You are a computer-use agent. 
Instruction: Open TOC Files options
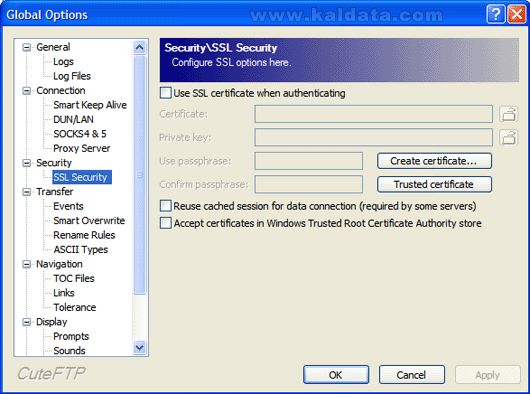click(x=74, y=278)
